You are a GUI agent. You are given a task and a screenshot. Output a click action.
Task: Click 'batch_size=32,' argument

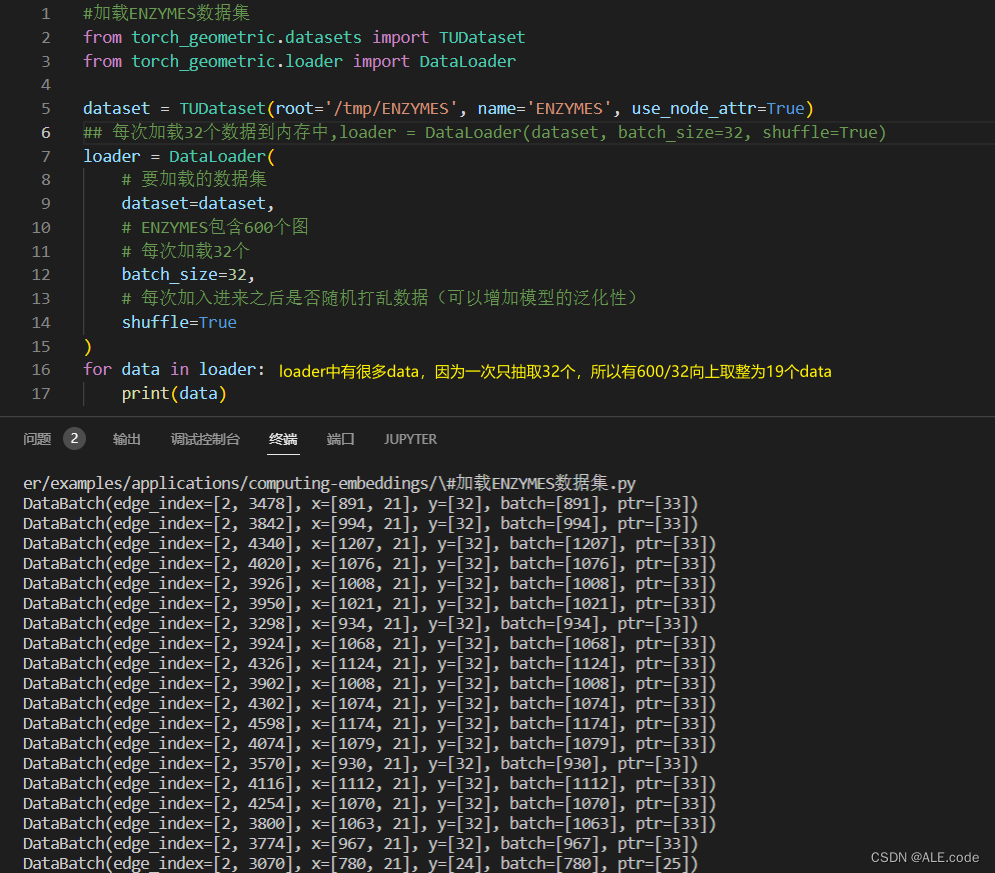[188, 275]
